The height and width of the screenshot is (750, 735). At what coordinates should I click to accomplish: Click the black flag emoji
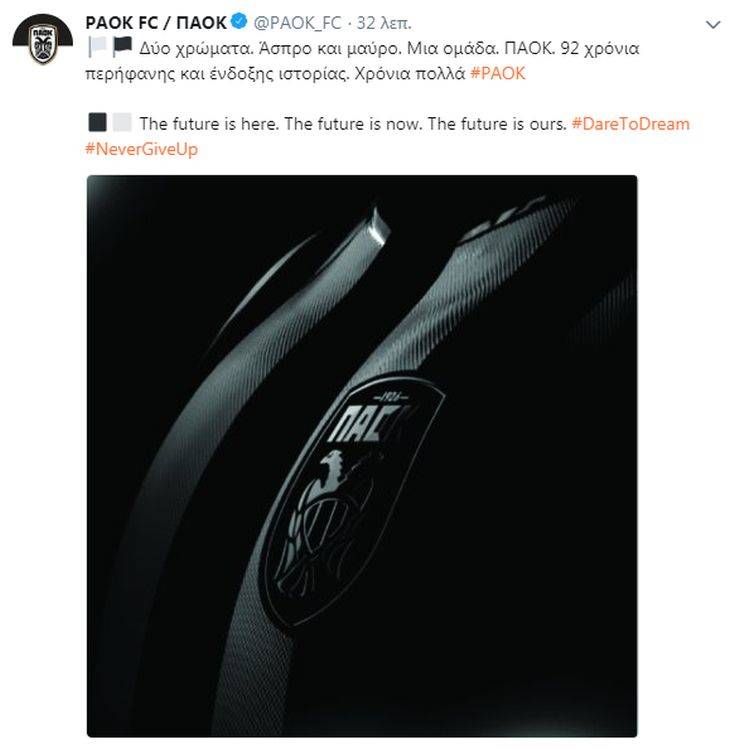[122, 47]
